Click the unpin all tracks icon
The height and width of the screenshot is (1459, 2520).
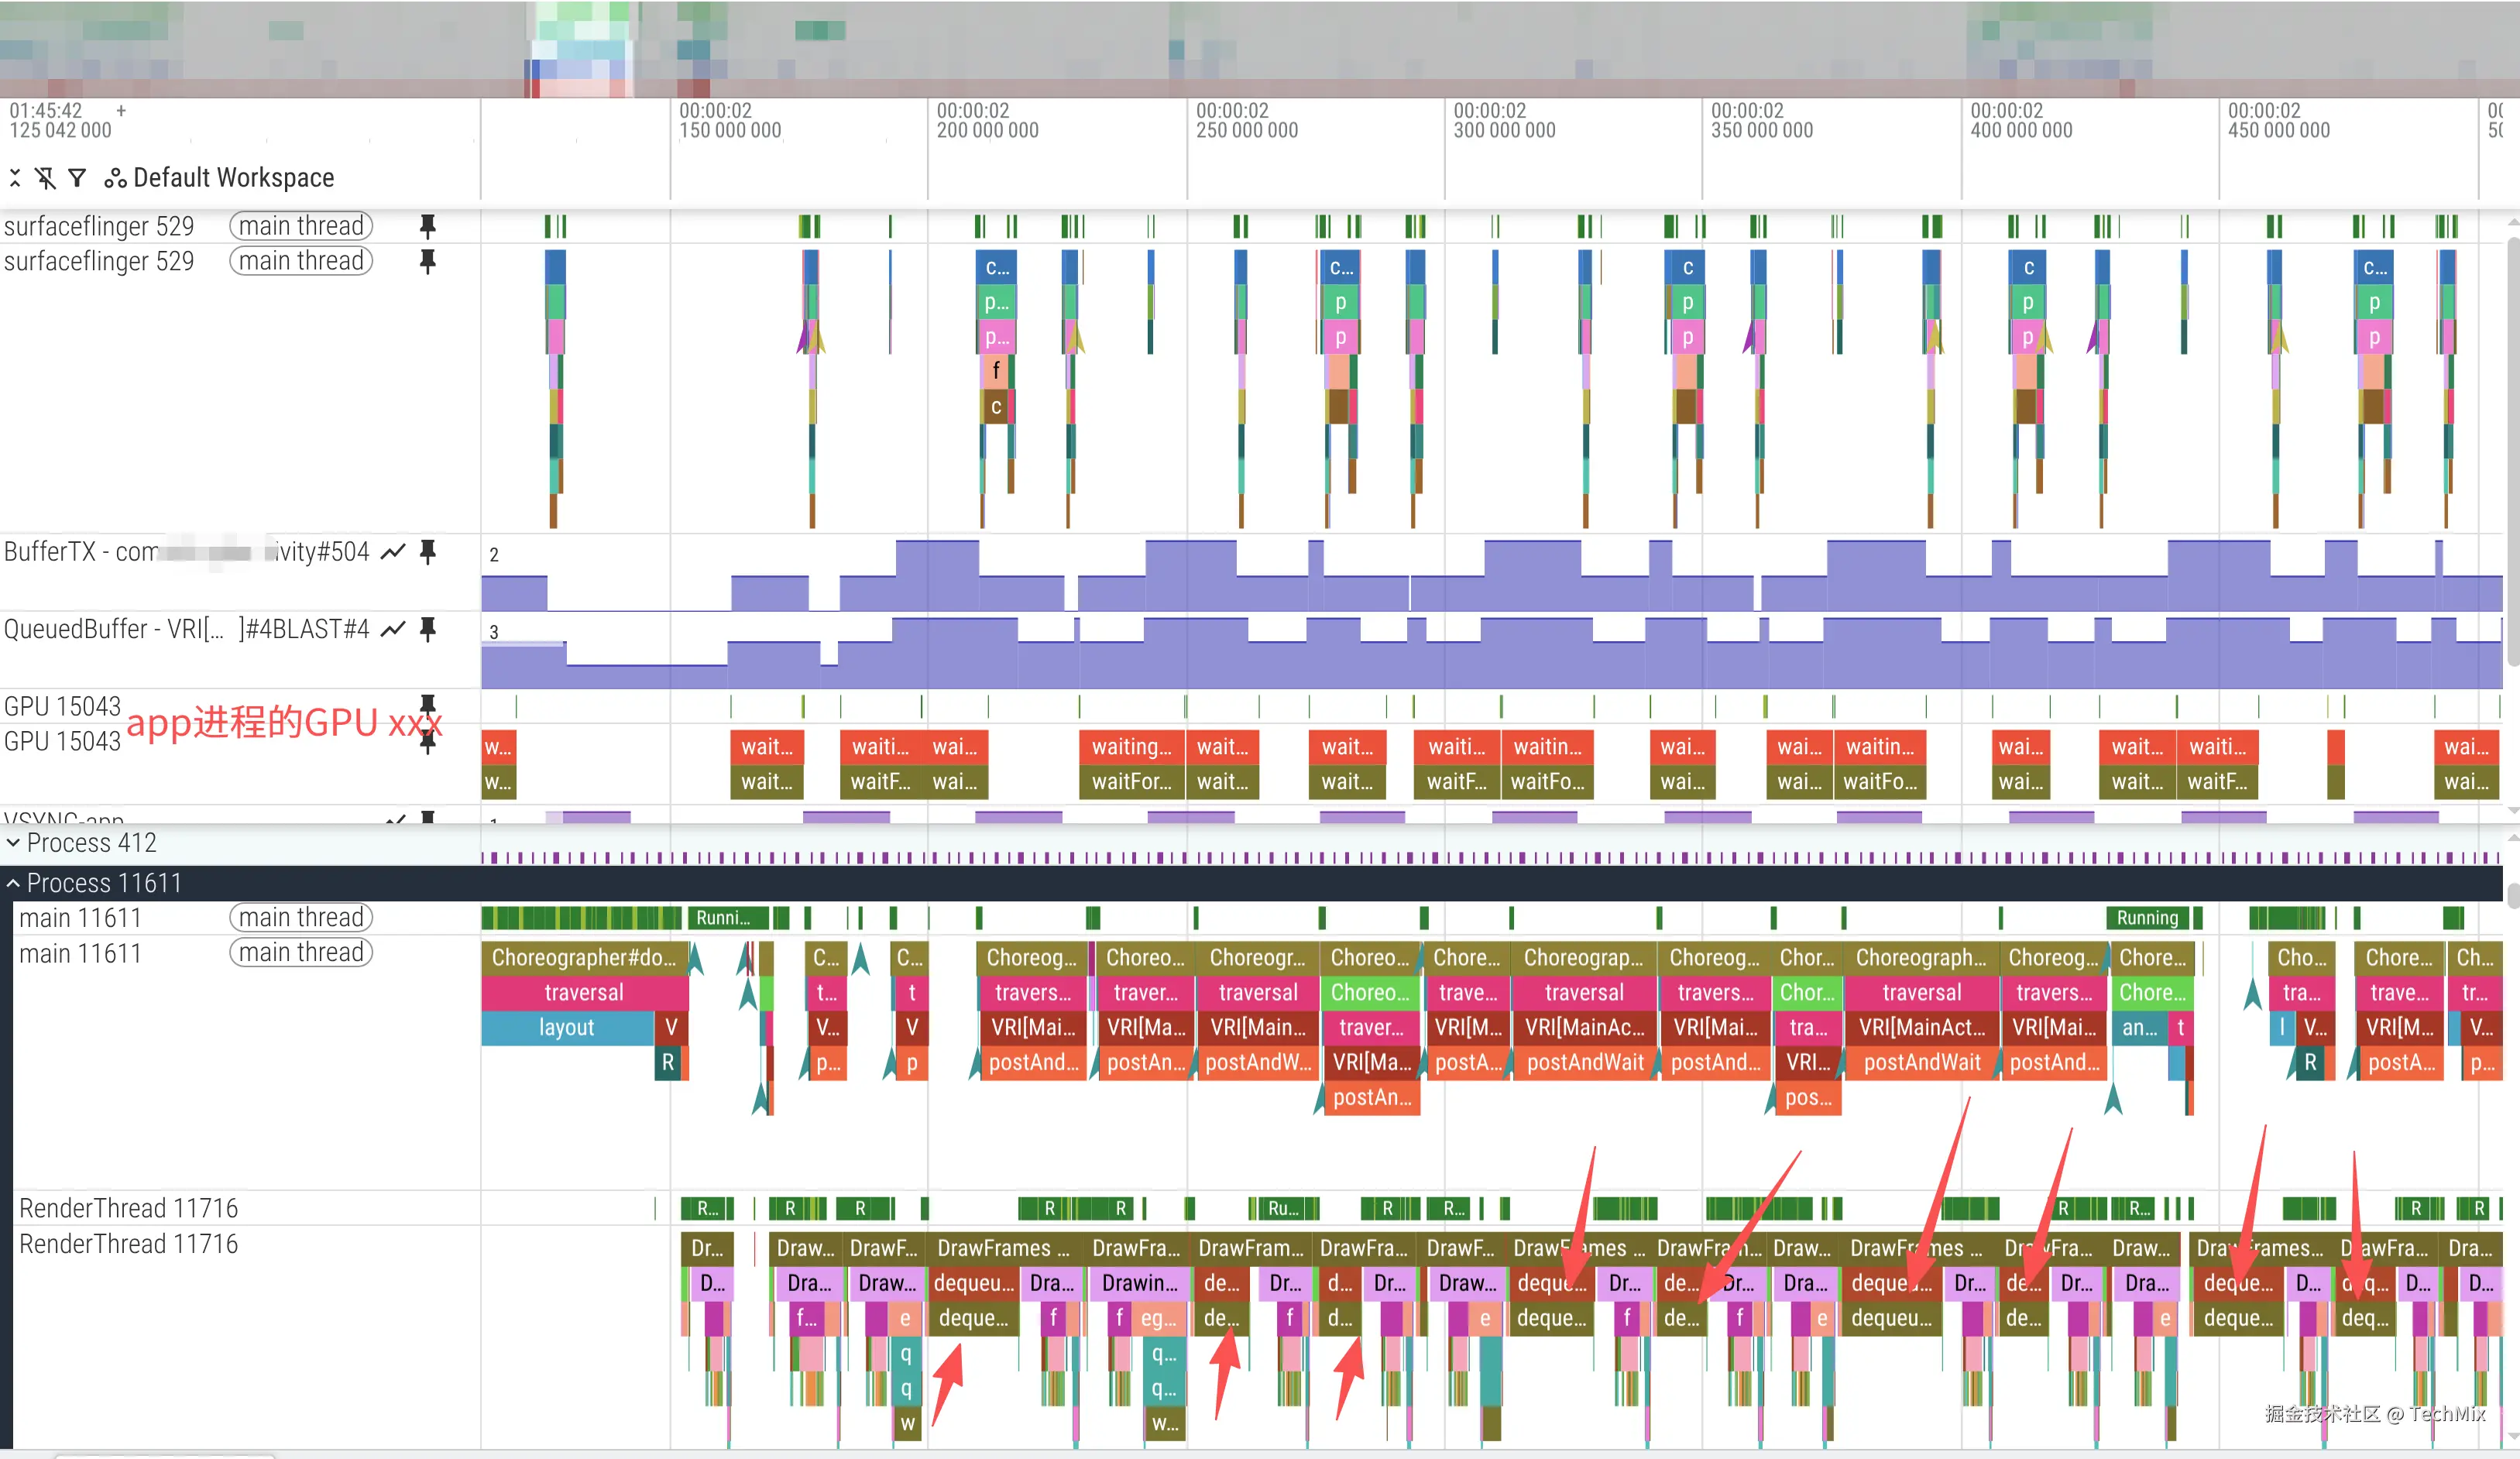pos(46,178)
